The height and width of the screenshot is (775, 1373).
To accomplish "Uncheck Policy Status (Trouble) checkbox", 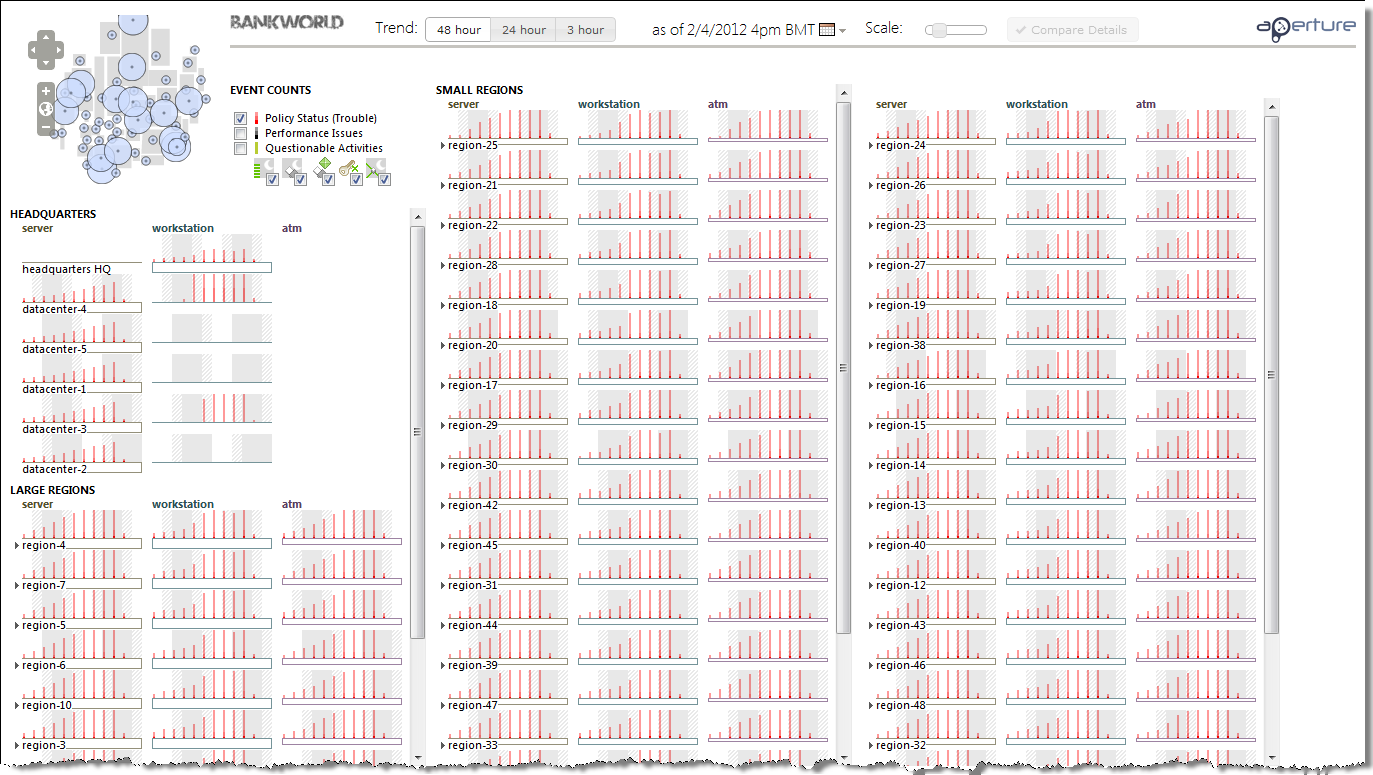I will [x=240, y=119].
